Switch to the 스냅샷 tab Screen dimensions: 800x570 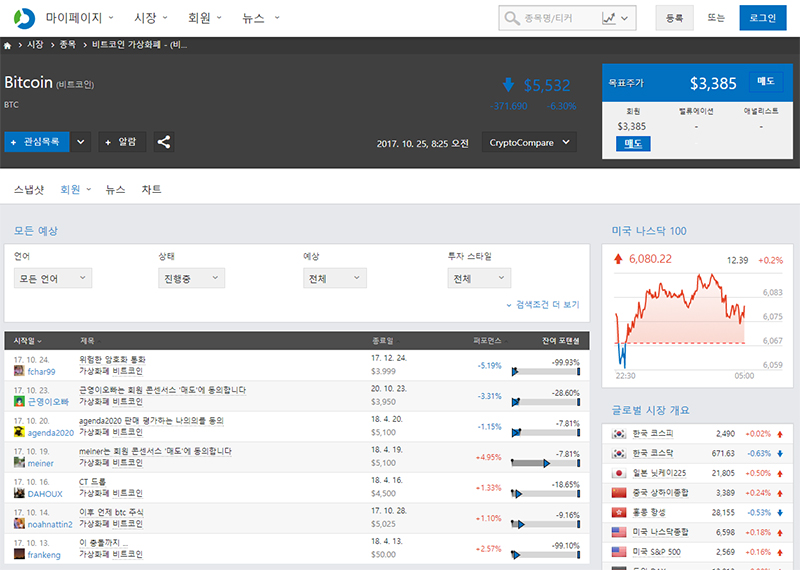29,190
